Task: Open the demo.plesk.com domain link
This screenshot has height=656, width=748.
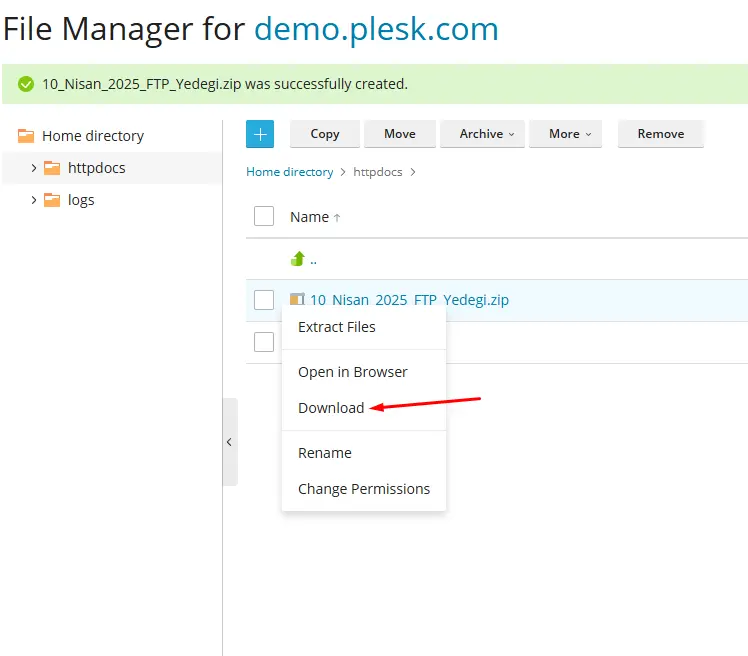Action: point(376,29)
